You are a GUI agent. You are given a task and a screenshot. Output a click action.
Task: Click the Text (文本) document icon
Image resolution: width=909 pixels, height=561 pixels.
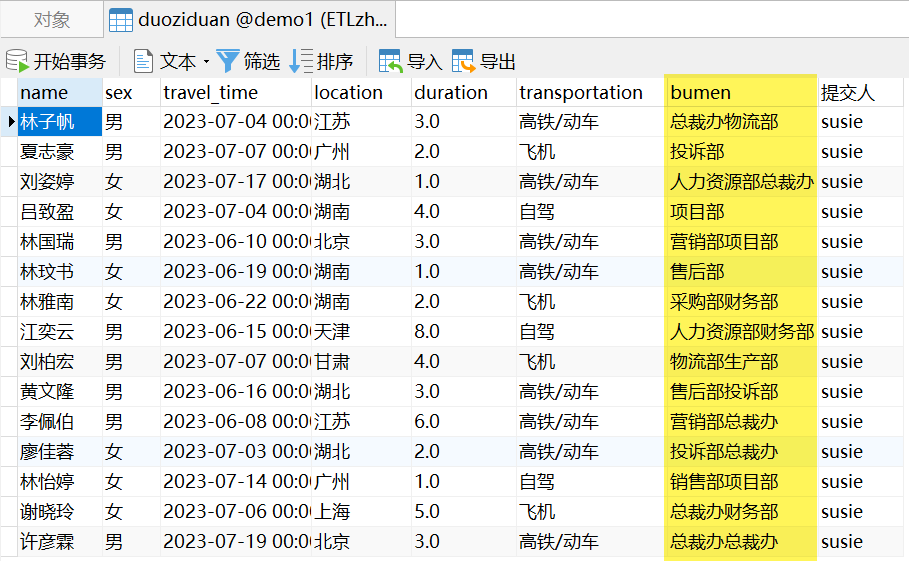[144, 61]
